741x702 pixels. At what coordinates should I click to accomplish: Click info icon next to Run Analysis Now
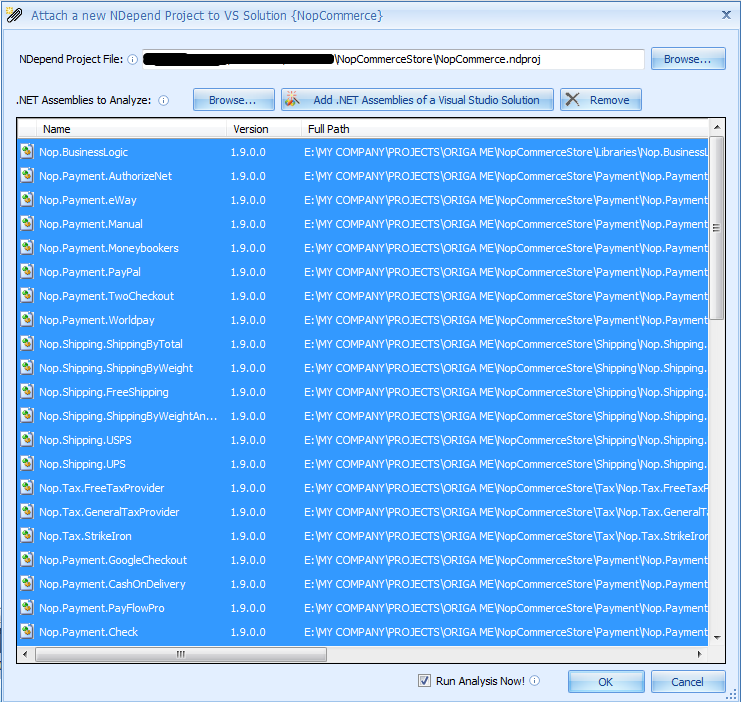pyautogui.click(x=534, y=681)
